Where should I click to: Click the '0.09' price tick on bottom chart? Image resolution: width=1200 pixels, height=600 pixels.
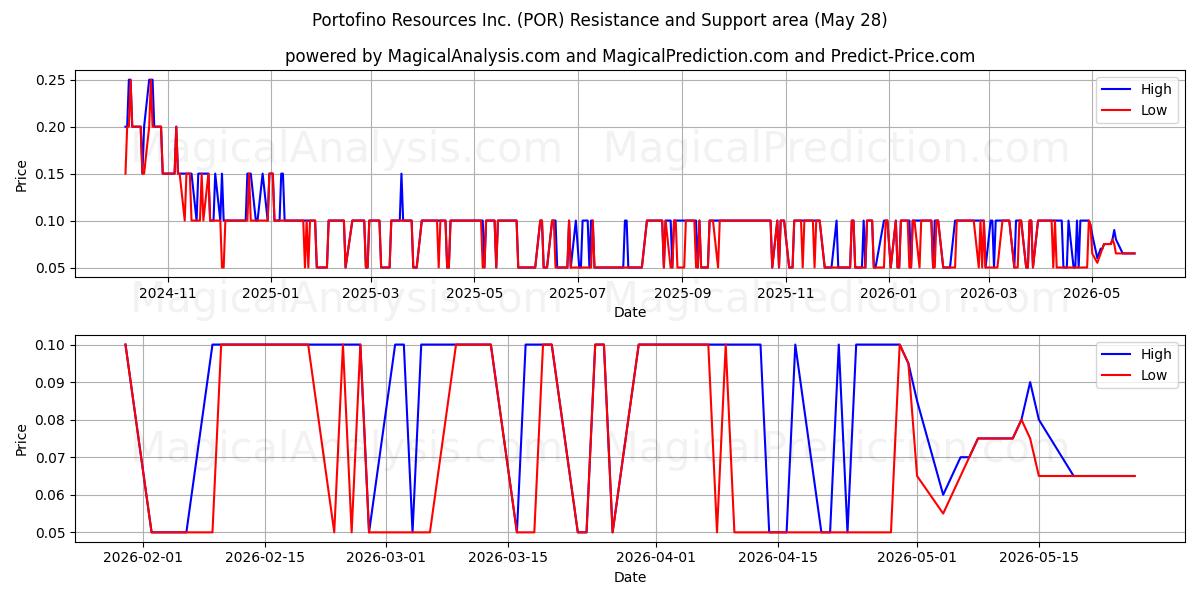(51, 383)
